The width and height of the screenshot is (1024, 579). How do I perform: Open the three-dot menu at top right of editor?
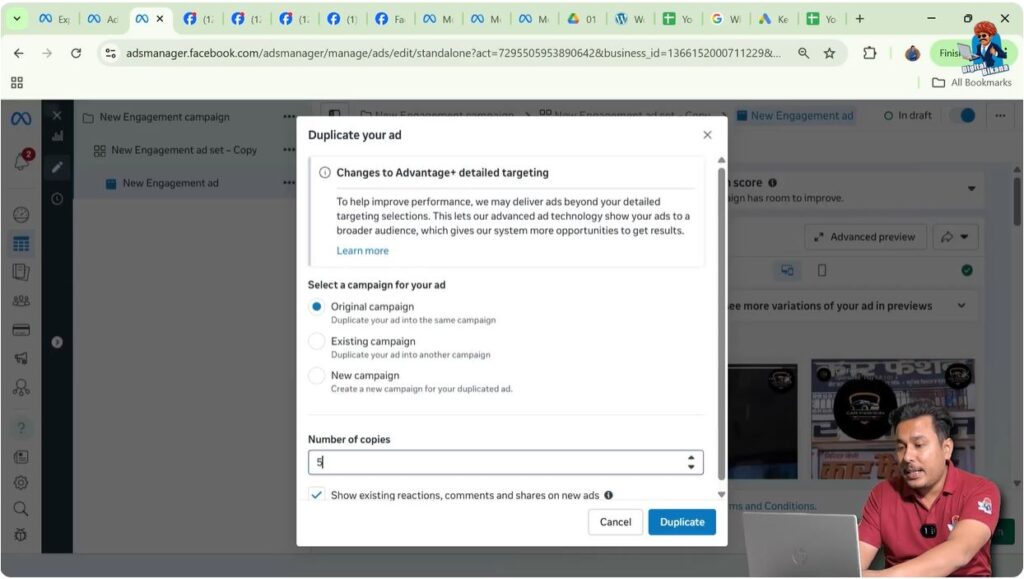pos(1000,116)
